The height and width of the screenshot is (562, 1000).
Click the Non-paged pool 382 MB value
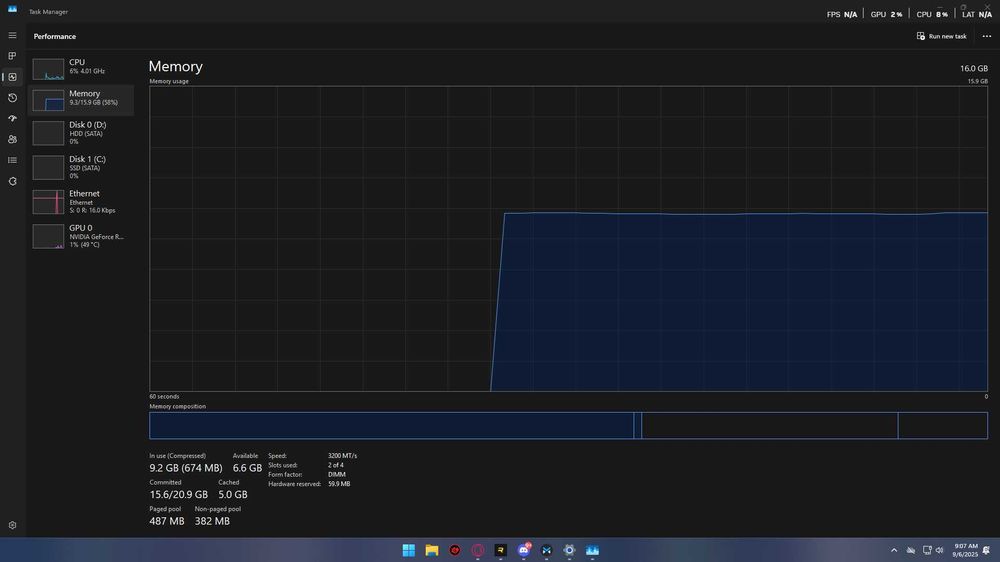pyautogui.click(x=212, y=521)
